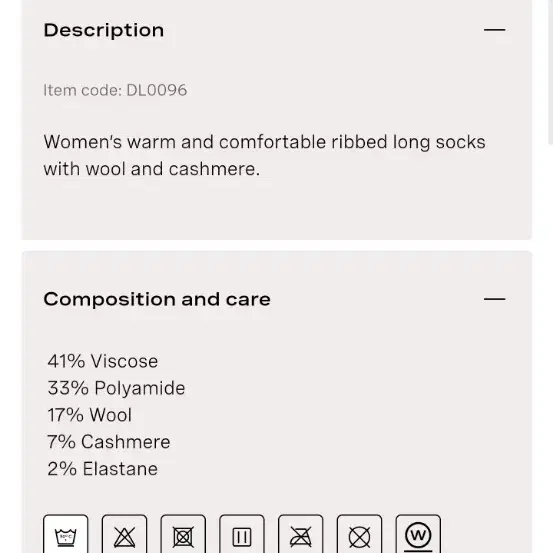Image resolution: width=553 pixels, height=553 pixels.
Task: Select the machine wash temperature care icon
Action: pos(66,534)
